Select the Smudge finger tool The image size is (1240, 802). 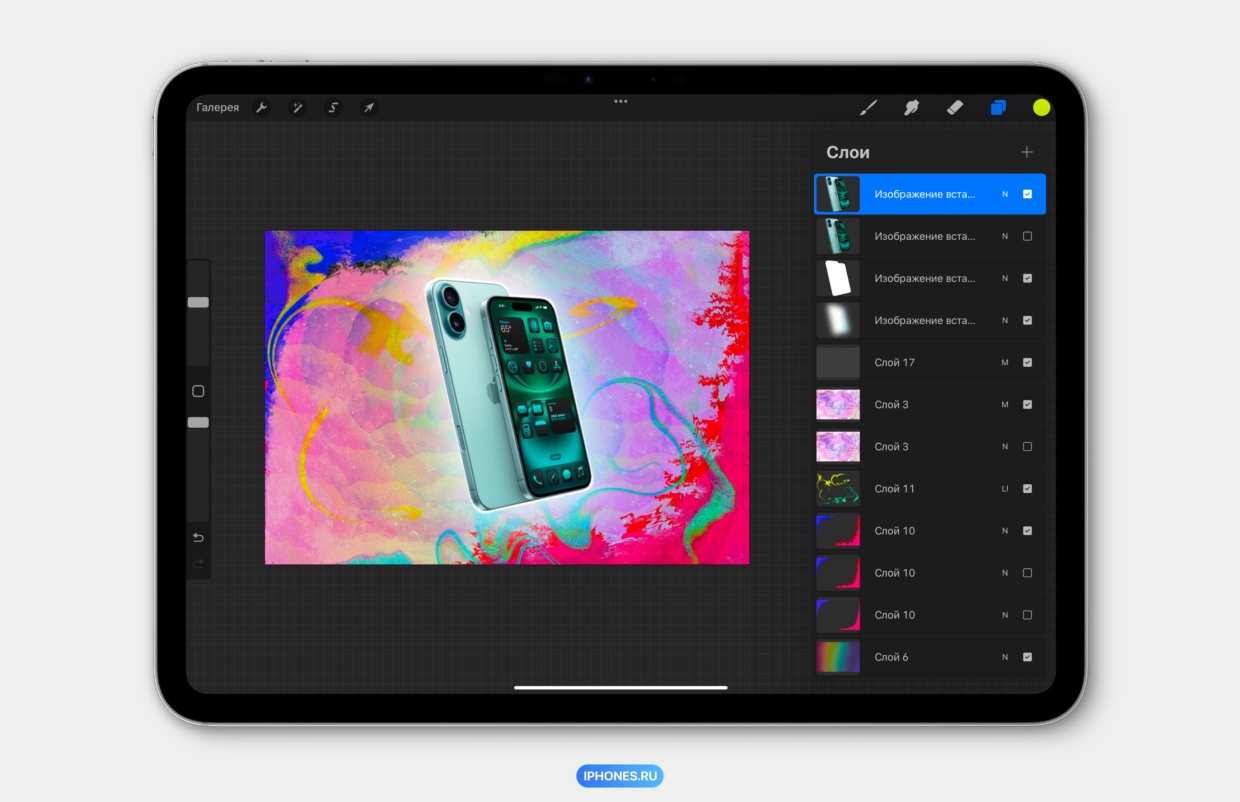(x=911, y=107)
